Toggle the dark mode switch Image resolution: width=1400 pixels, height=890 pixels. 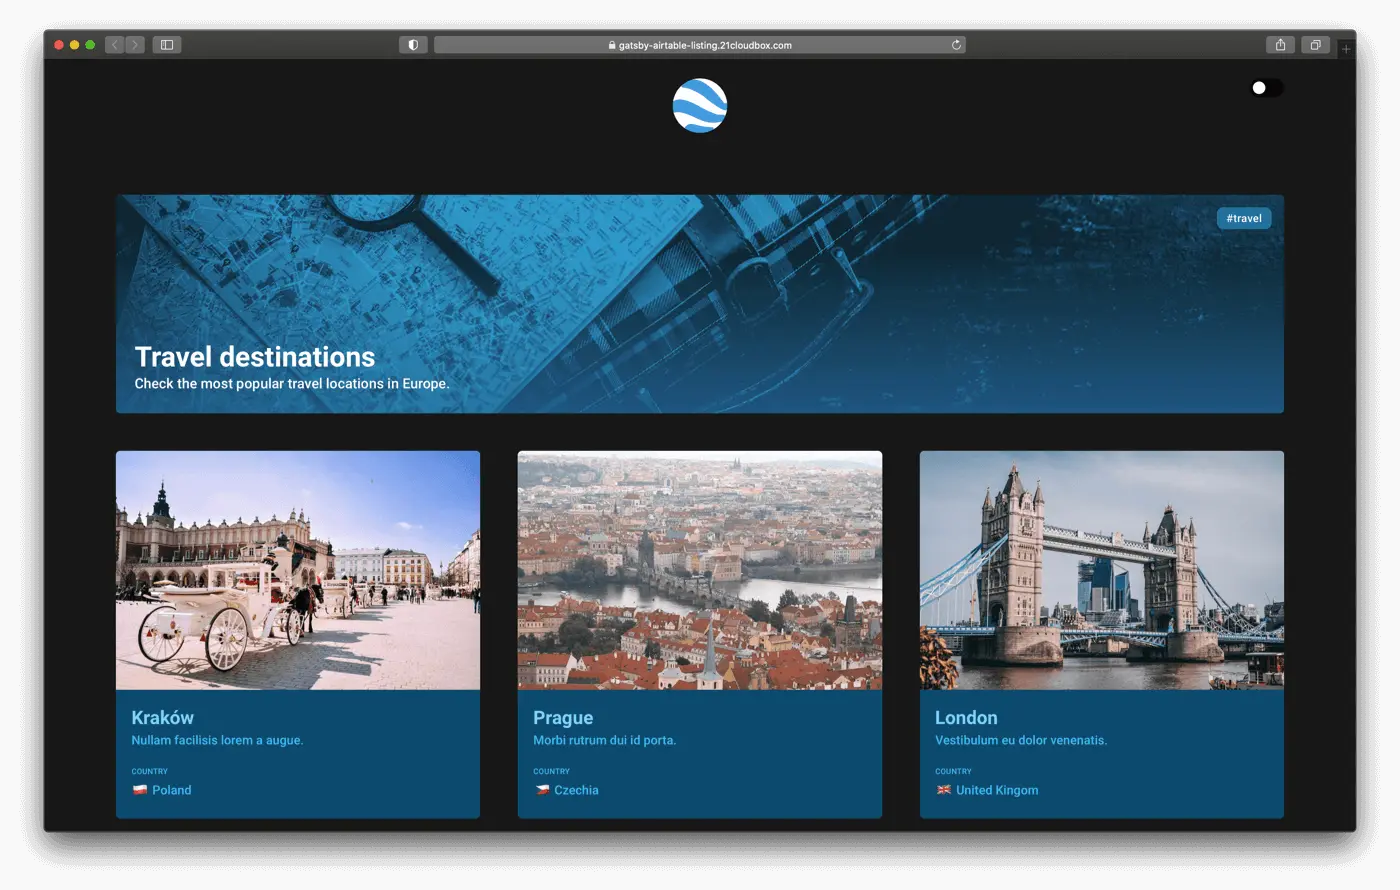1265,88
